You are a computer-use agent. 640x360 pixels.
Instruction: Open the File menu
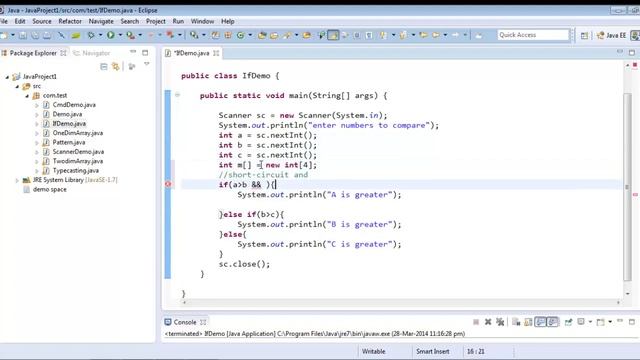point(4,21)
